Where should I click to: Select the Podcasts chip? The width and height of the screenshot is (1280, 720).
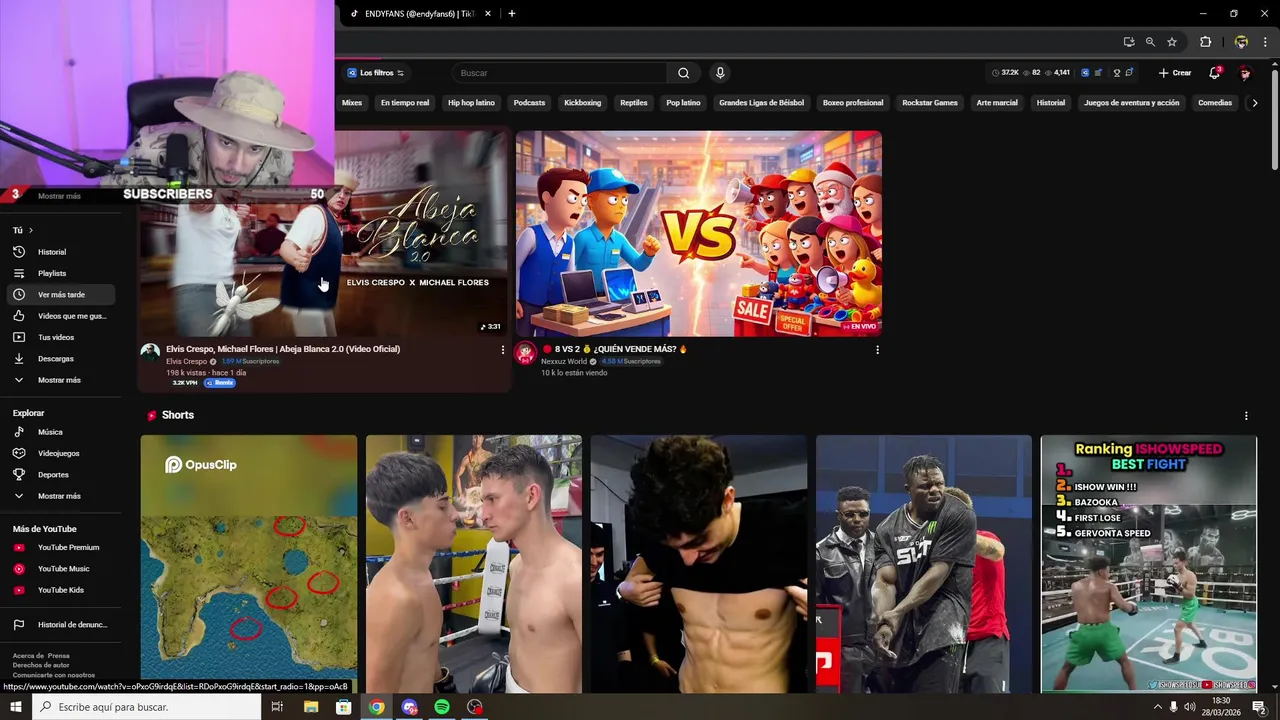(529, 103)
